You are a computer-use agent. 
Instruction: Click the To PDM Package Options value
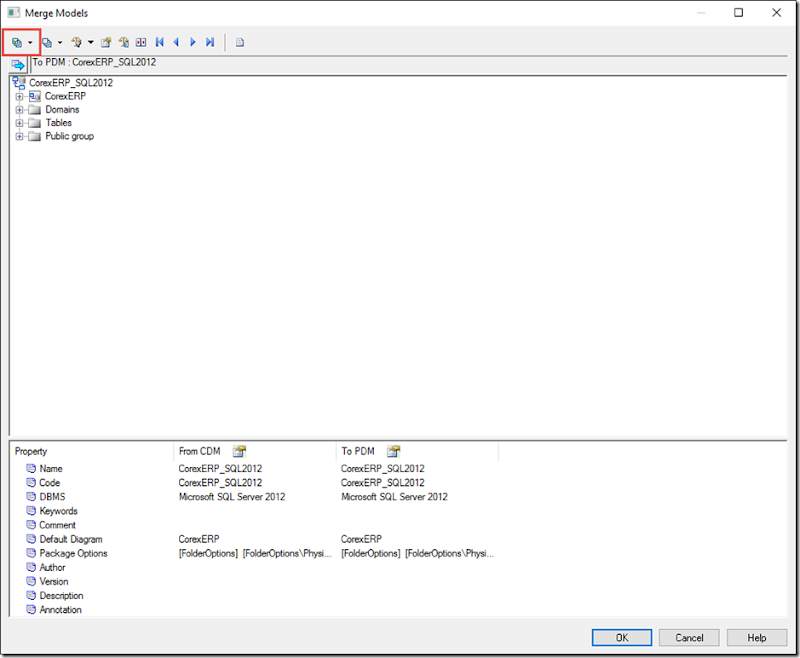pyautogui.click(x=417, y=553)
